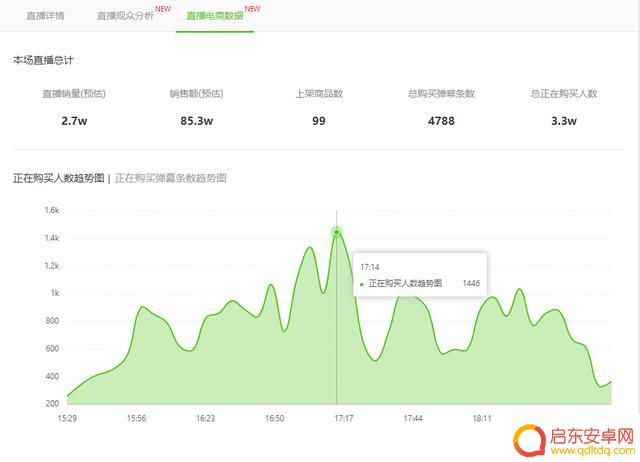
Task: Click the 销售额(预估) label
Action: click(x=196, y=94)
